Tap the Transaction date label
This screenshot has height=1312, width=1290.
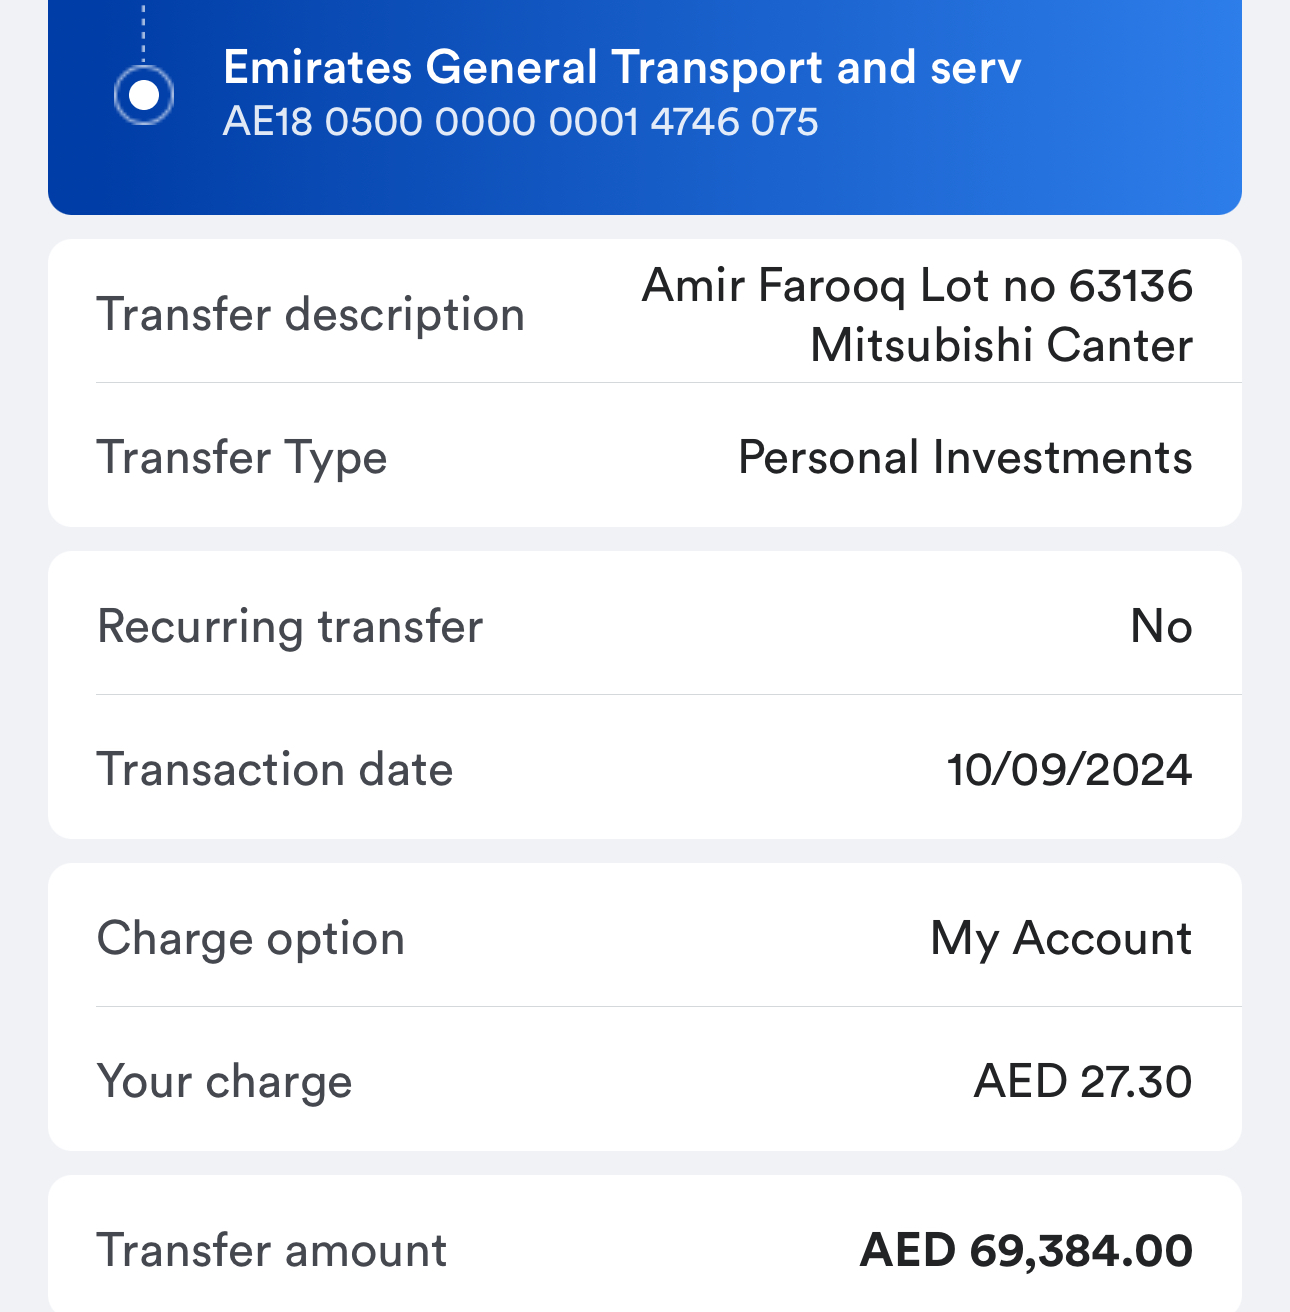(275, 770)
